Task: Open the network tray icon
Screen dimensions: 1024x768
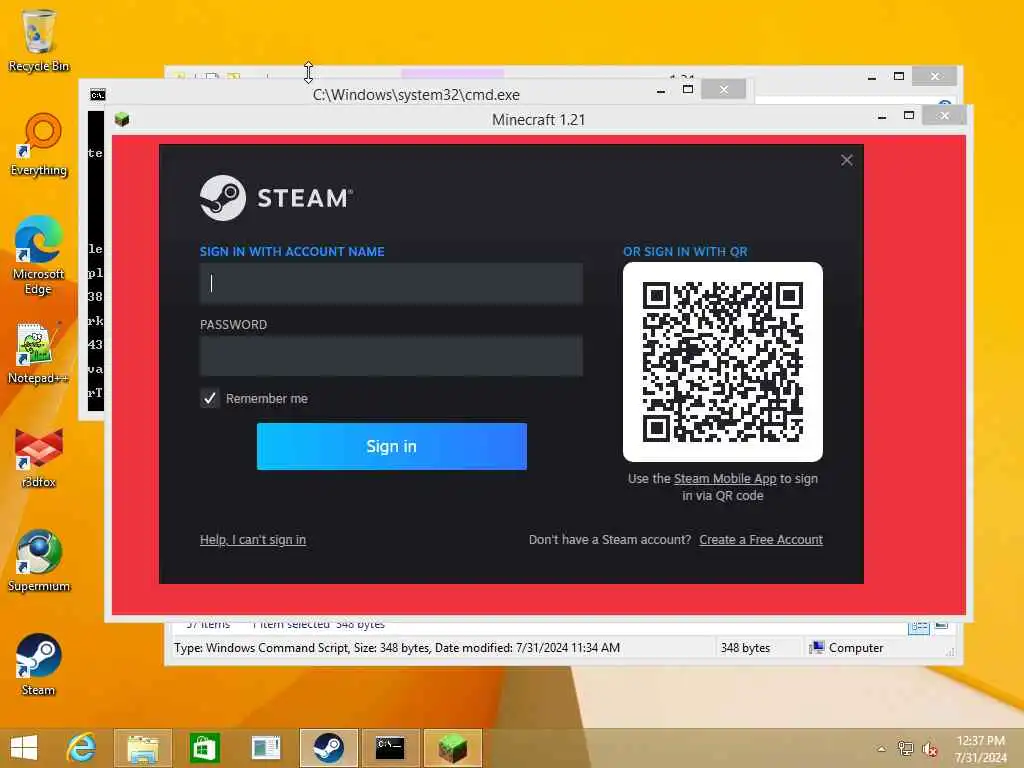Action: coord(905,748)
